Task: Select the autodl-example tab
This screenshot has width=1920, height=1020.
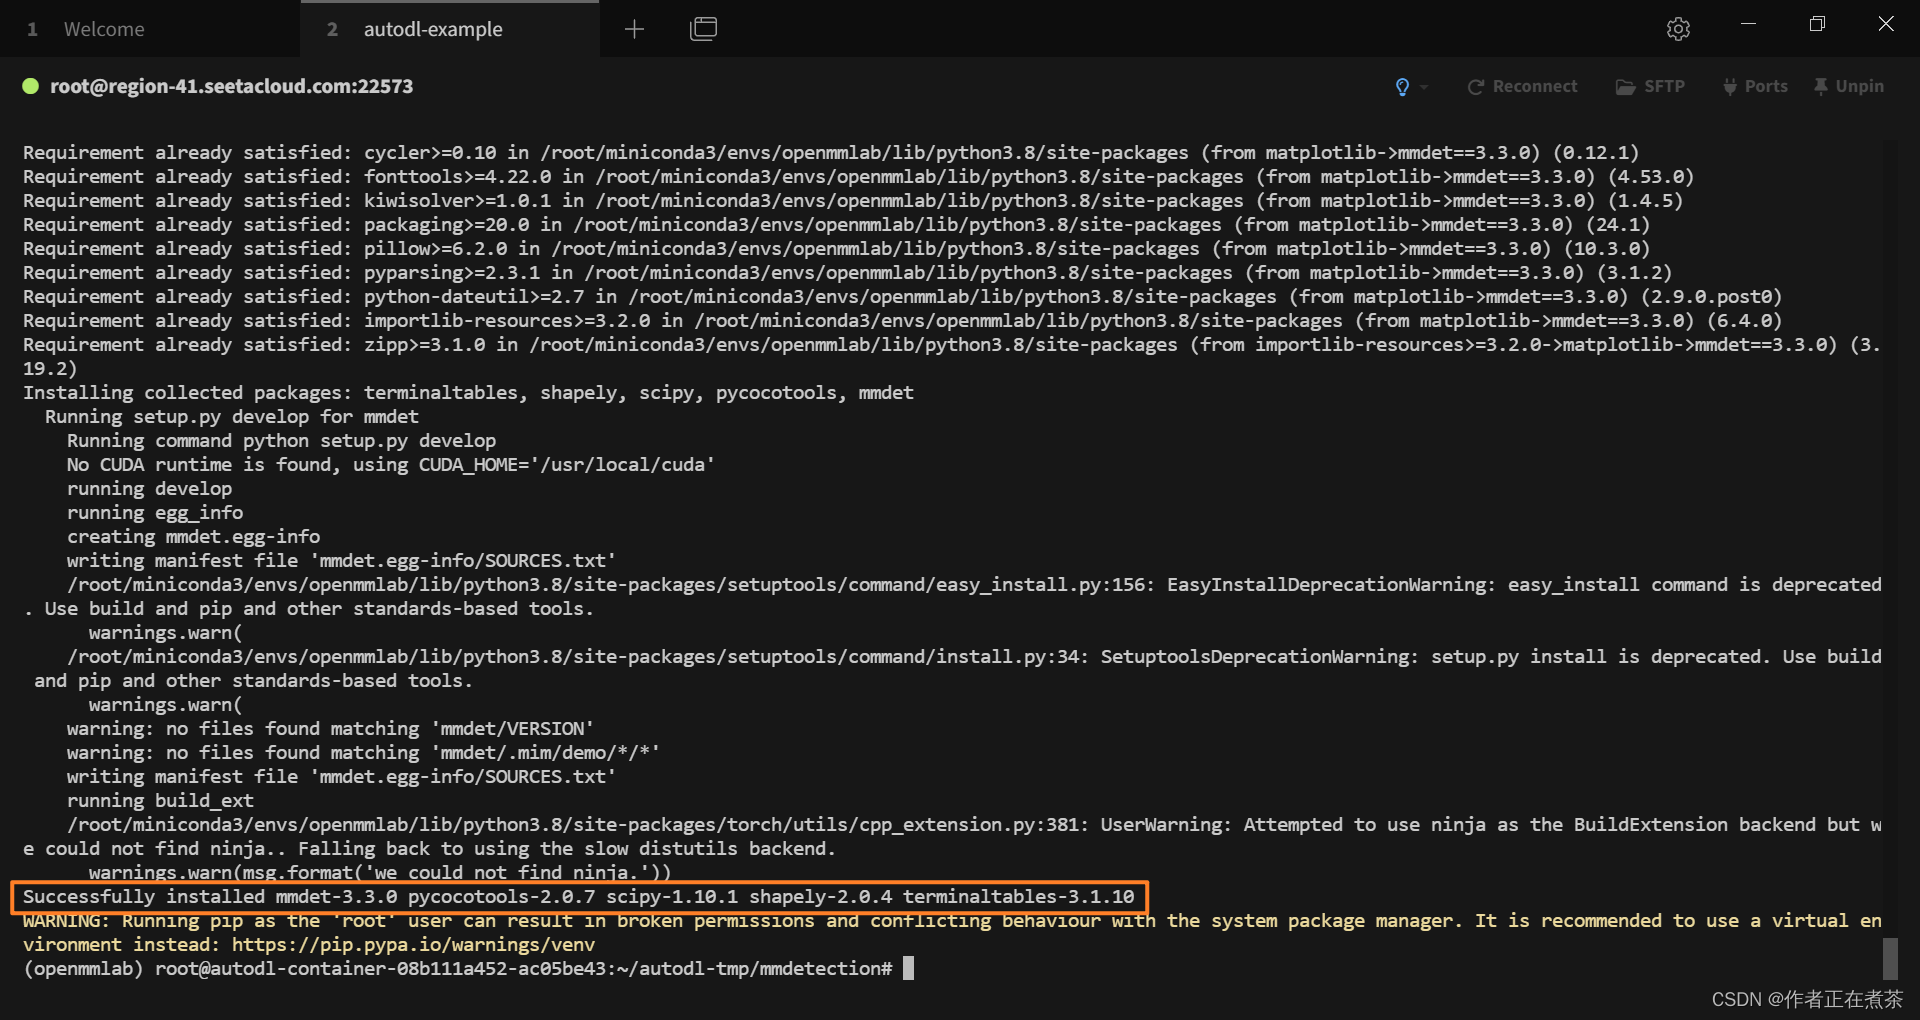Action: click(x=433, y=29)
